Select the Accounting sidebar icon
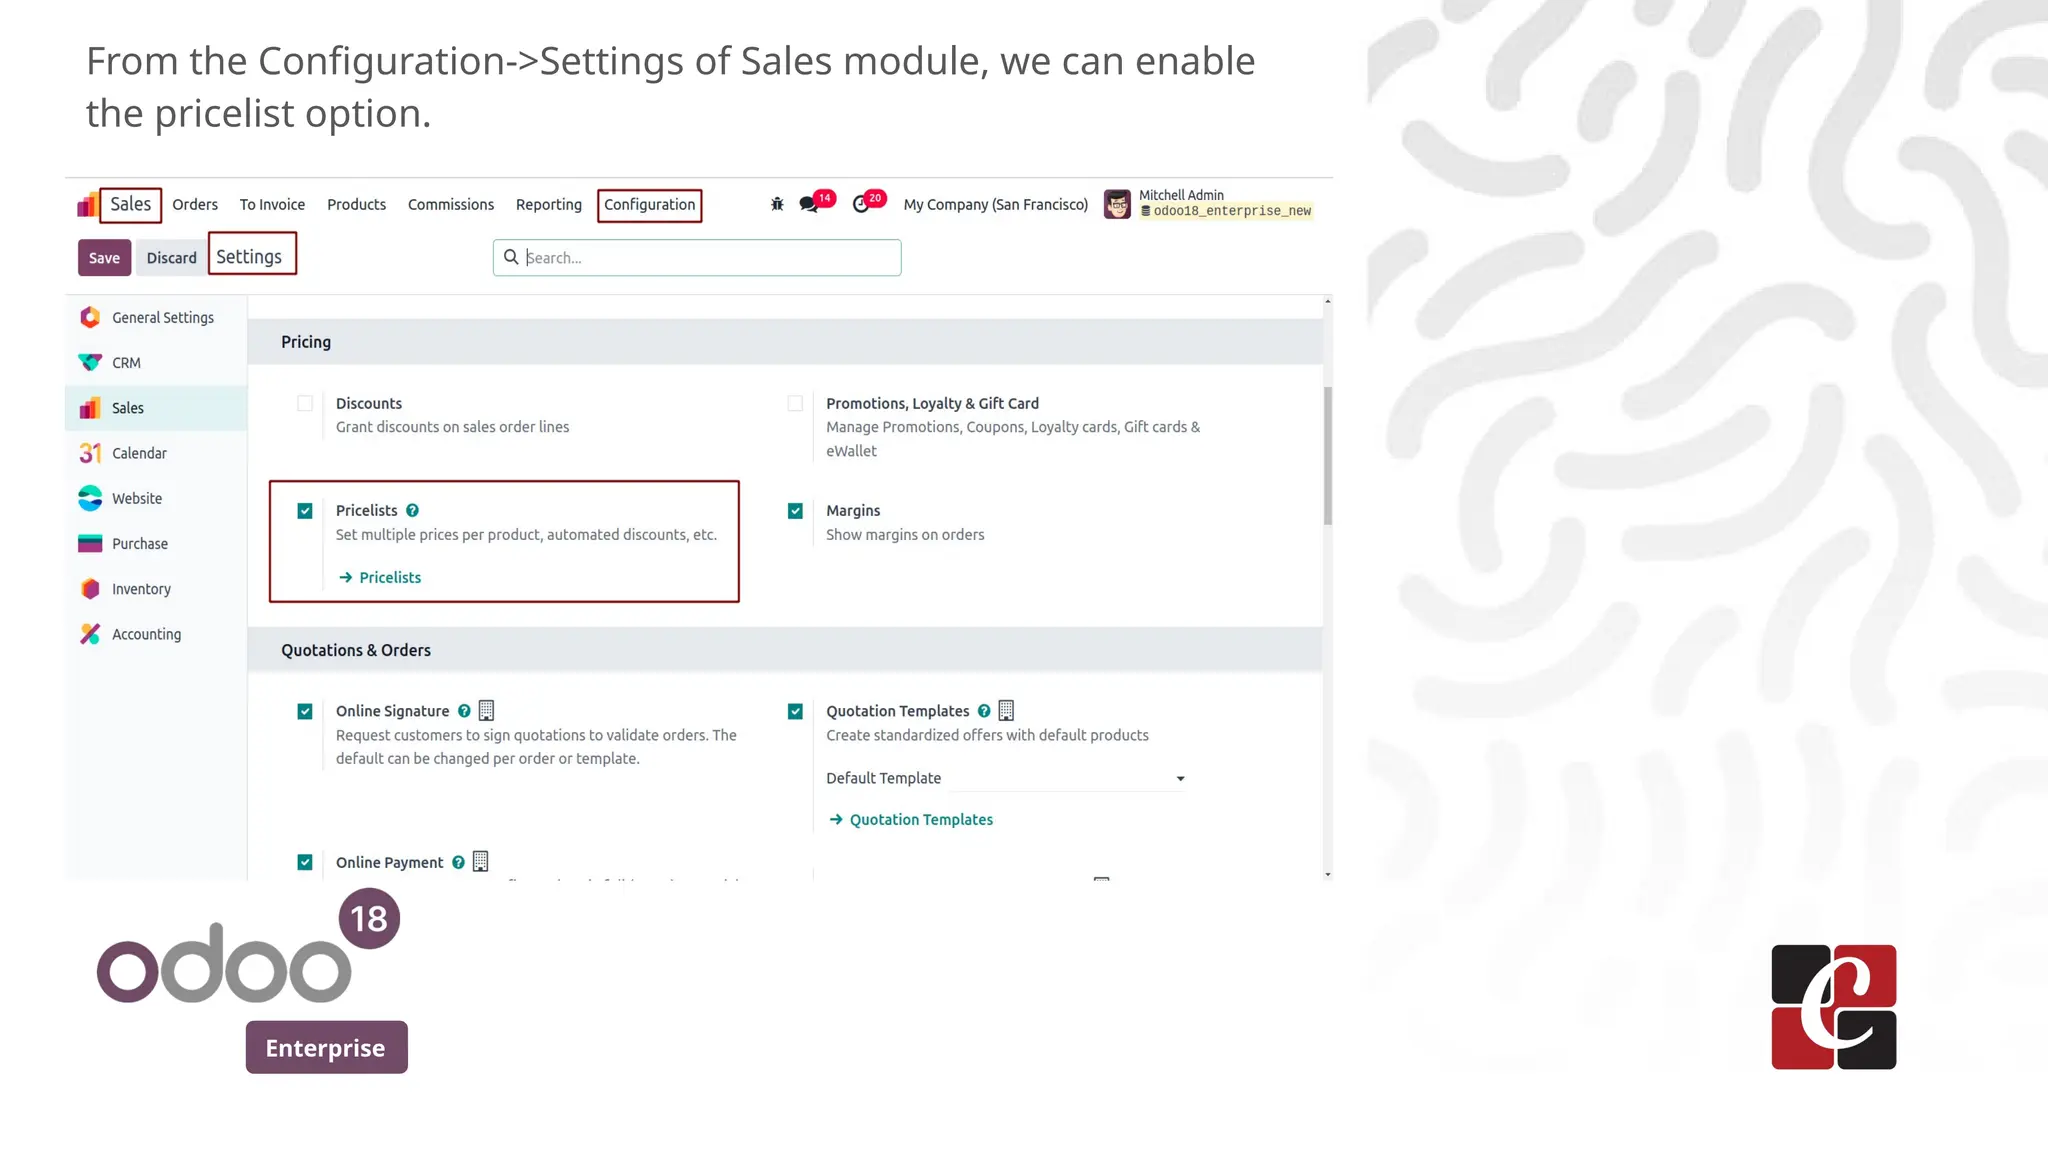The height and width of the screenshot is (1152, 2048). click(x=90, y=634)
